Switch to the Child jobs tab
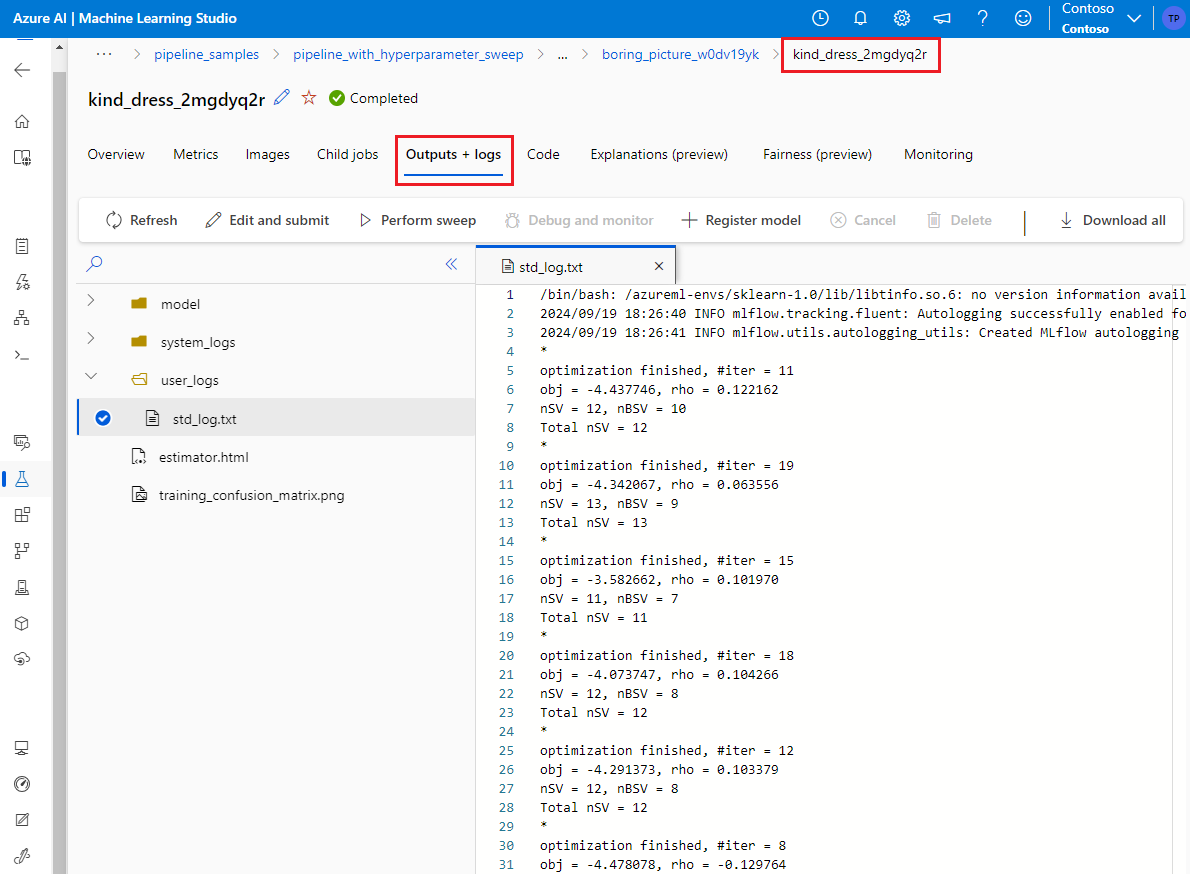The image size is (1190, 874). (x=347, y=154)
